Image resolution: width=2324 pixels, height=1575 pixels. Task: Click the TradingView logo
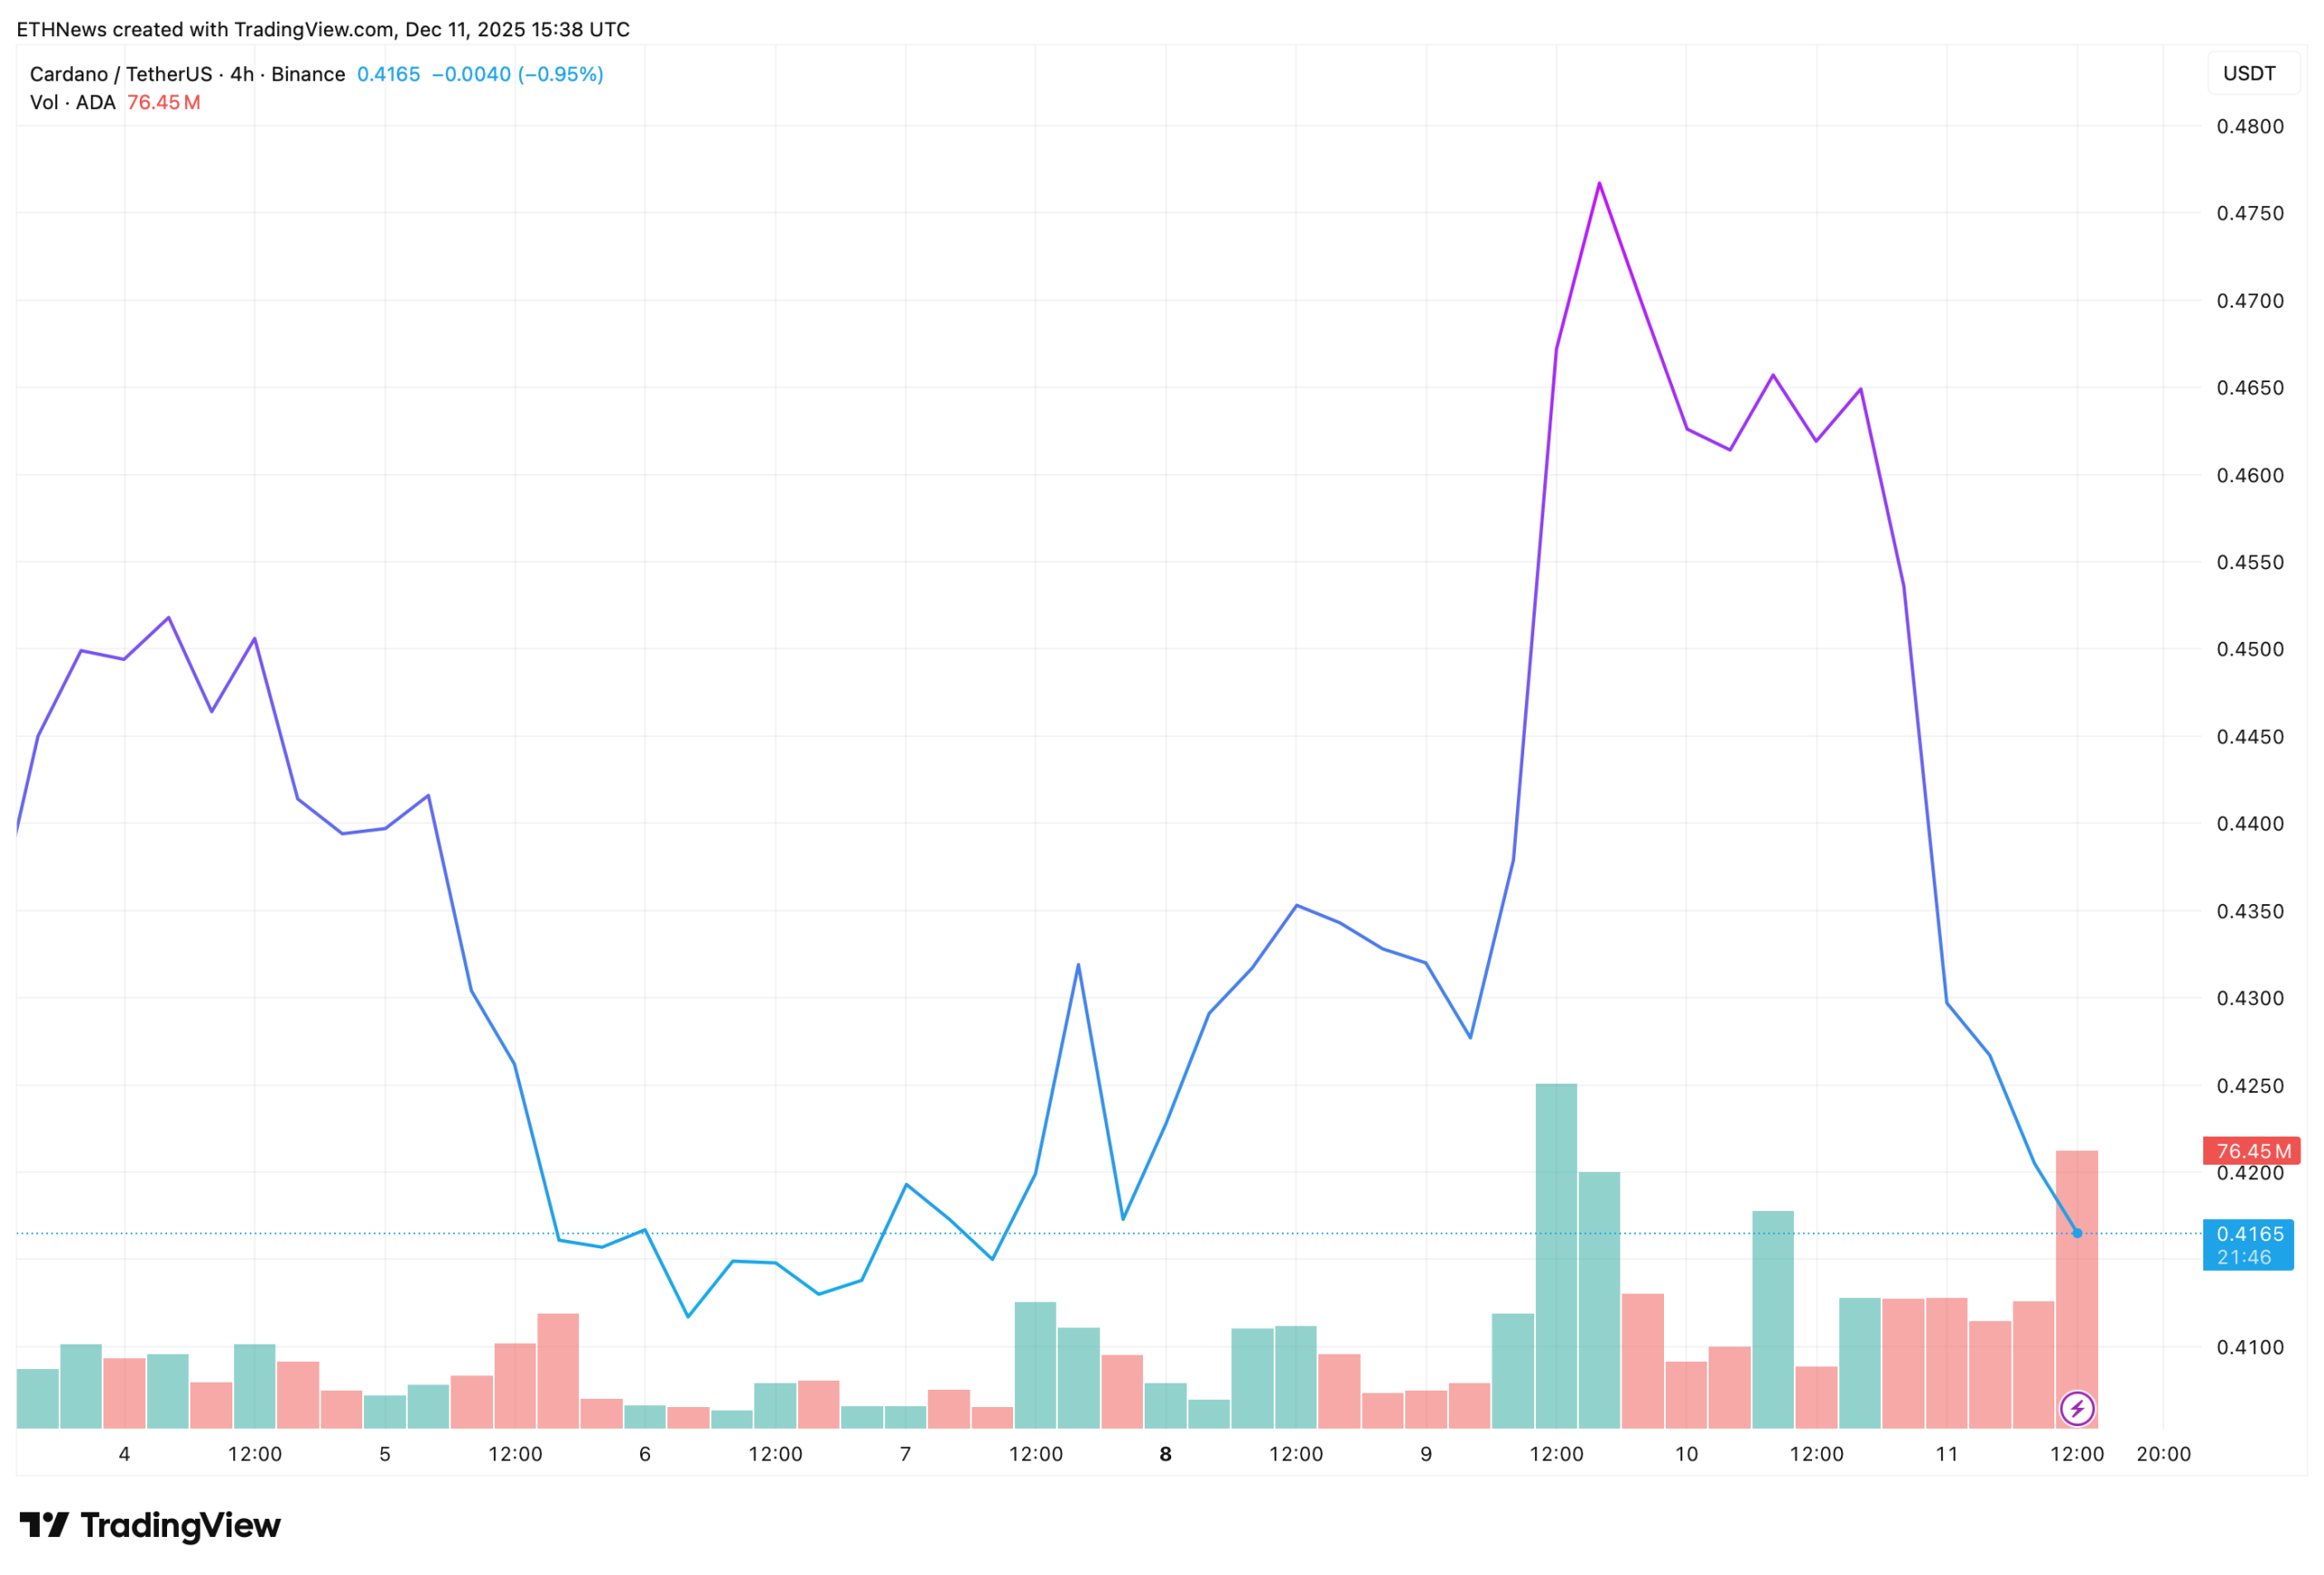point(150,1526)
